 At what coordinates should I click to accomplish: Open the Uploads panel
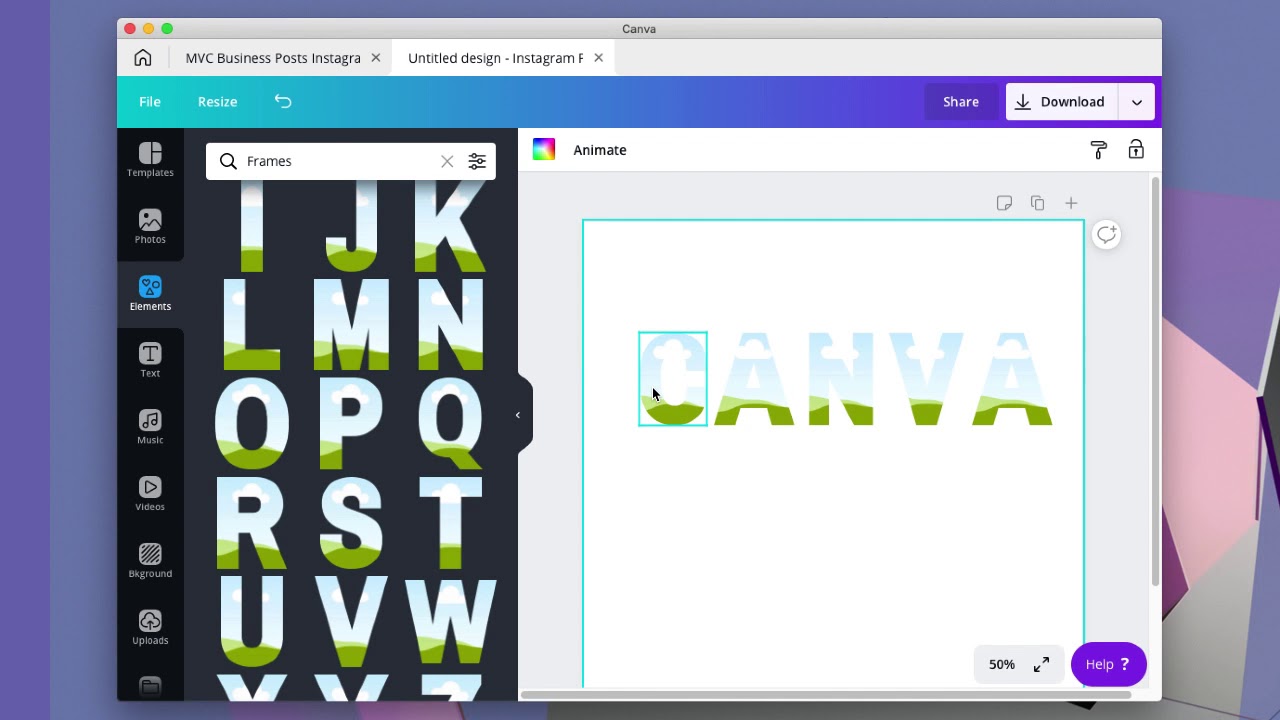pyautogui.click(x=150, y=627)
